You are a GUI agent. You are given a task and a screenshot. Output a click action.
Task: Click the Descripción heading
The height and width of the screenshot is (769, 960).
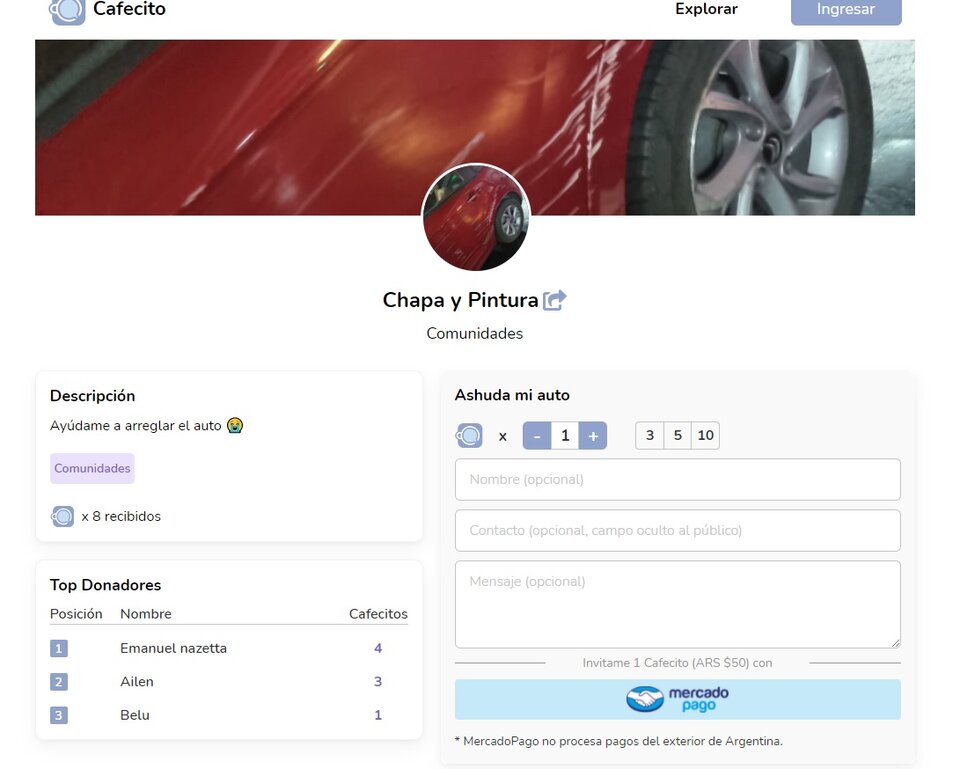pyautogui.click(x=92, y=396)
